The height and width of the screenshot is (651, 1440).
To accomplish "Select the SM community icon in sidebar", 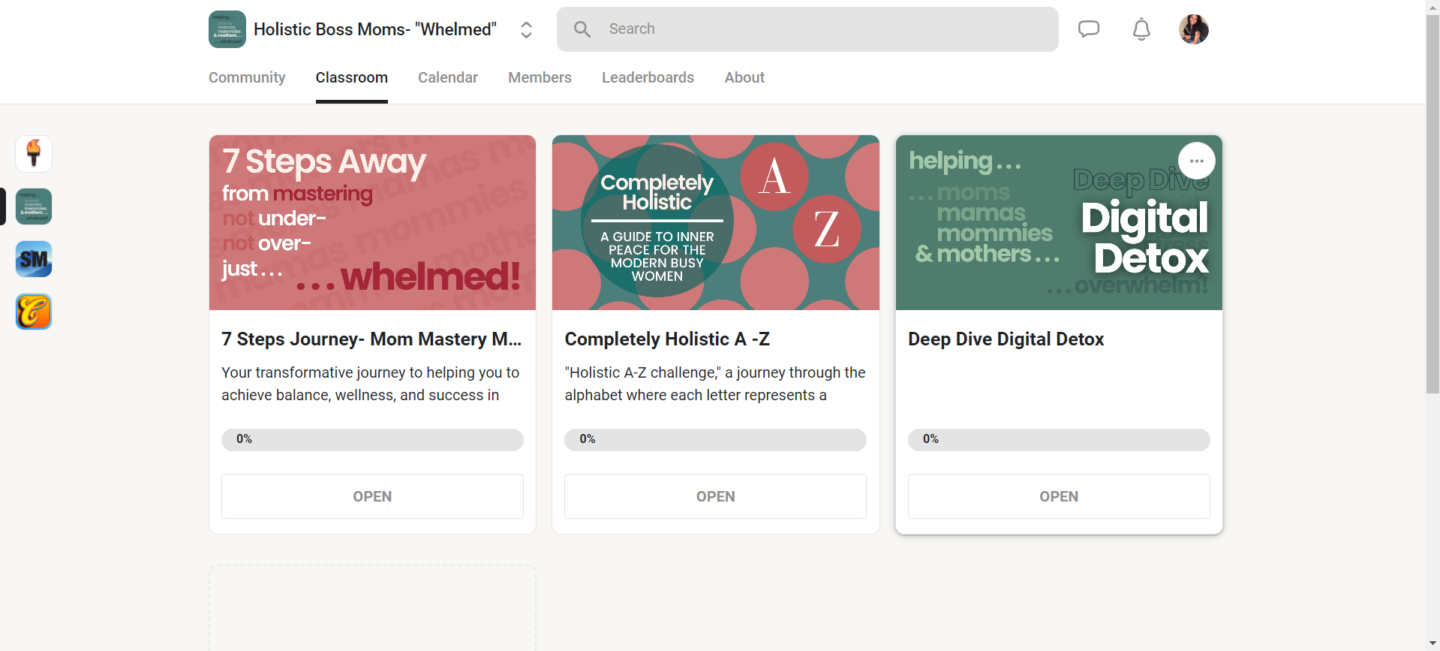I will tap(34, 259).
